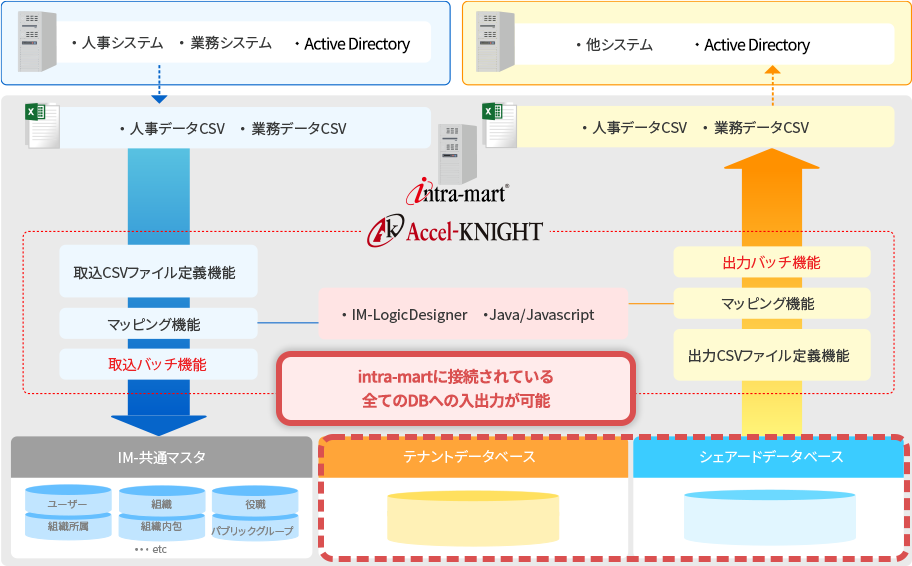
Task: Click the etc text under the master cylinders
Action: point(159,549)
